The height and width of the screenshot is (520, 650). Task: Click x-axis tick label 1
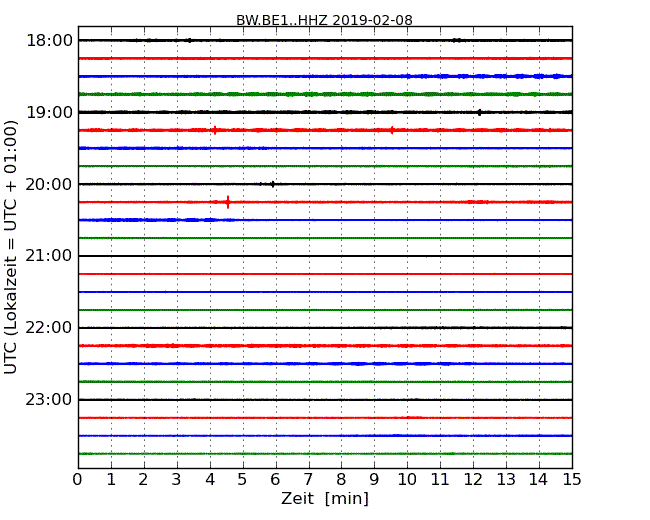click(111, 479)
